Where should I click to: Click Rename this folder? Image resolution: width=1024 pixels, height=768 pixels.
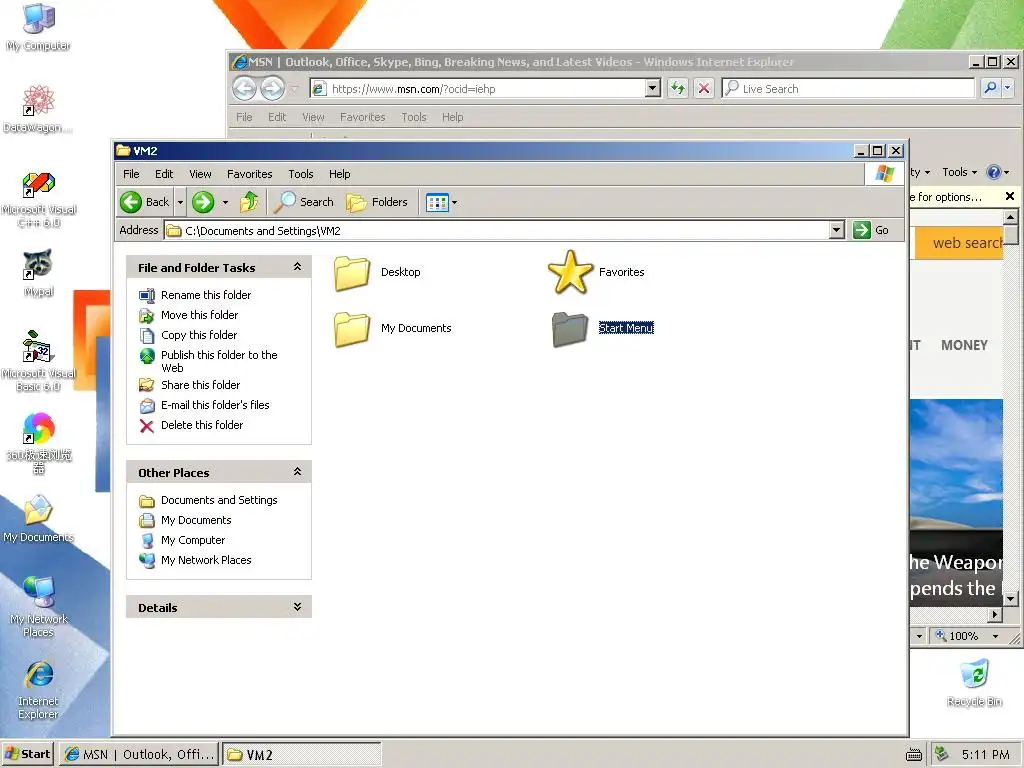point(206,295)
